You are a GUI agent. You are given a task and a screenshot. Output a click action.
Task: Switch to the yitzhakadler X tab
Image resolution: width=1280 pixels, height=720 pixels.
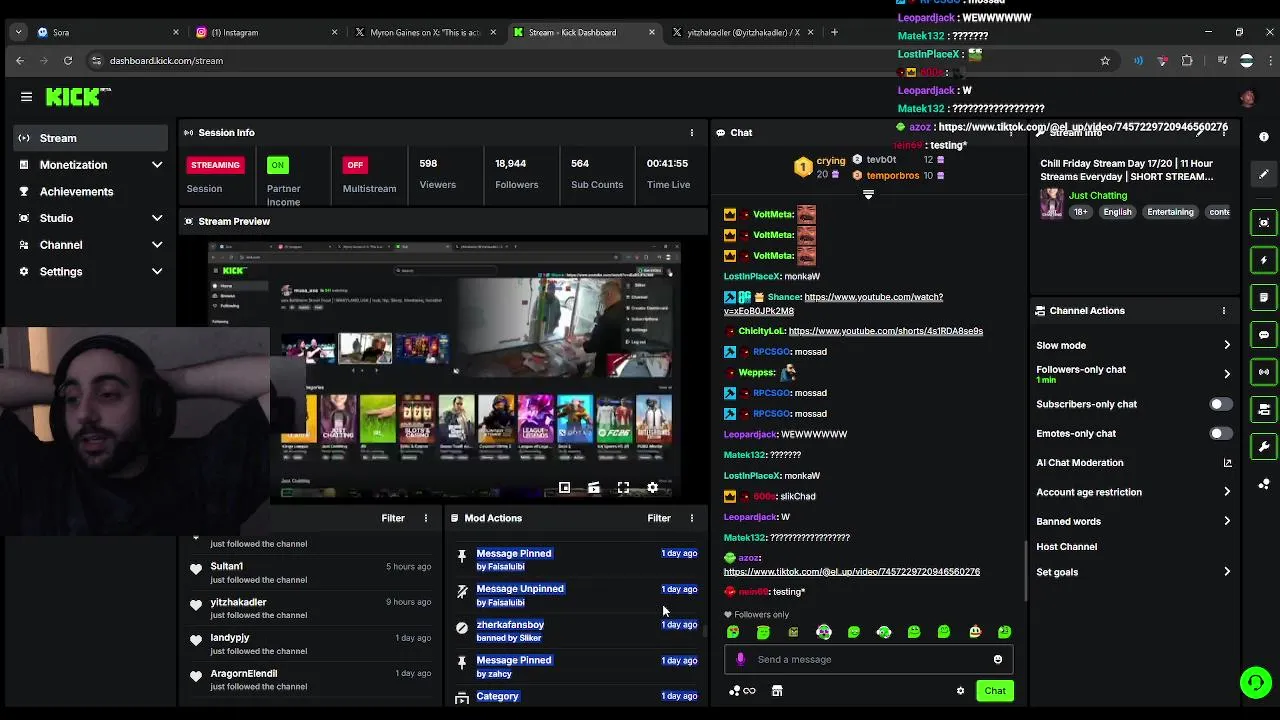point(742,32)
